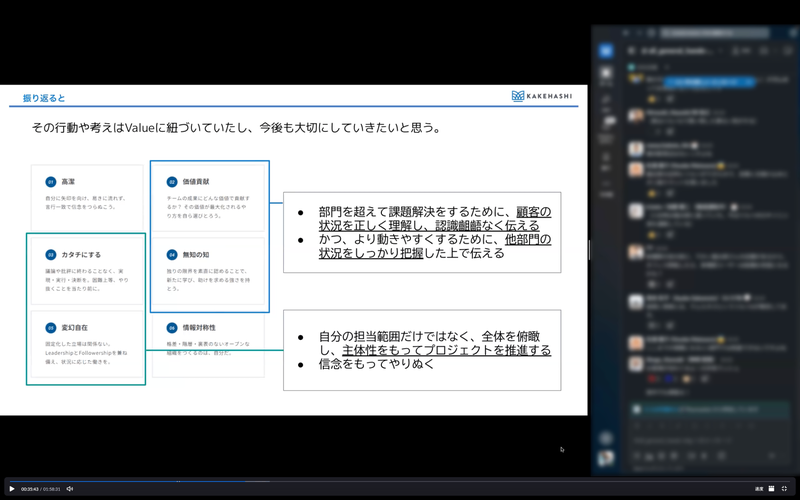Click the 信念をもってやりぬく bullet
This screenshot has width=800, height=500.
376,364
